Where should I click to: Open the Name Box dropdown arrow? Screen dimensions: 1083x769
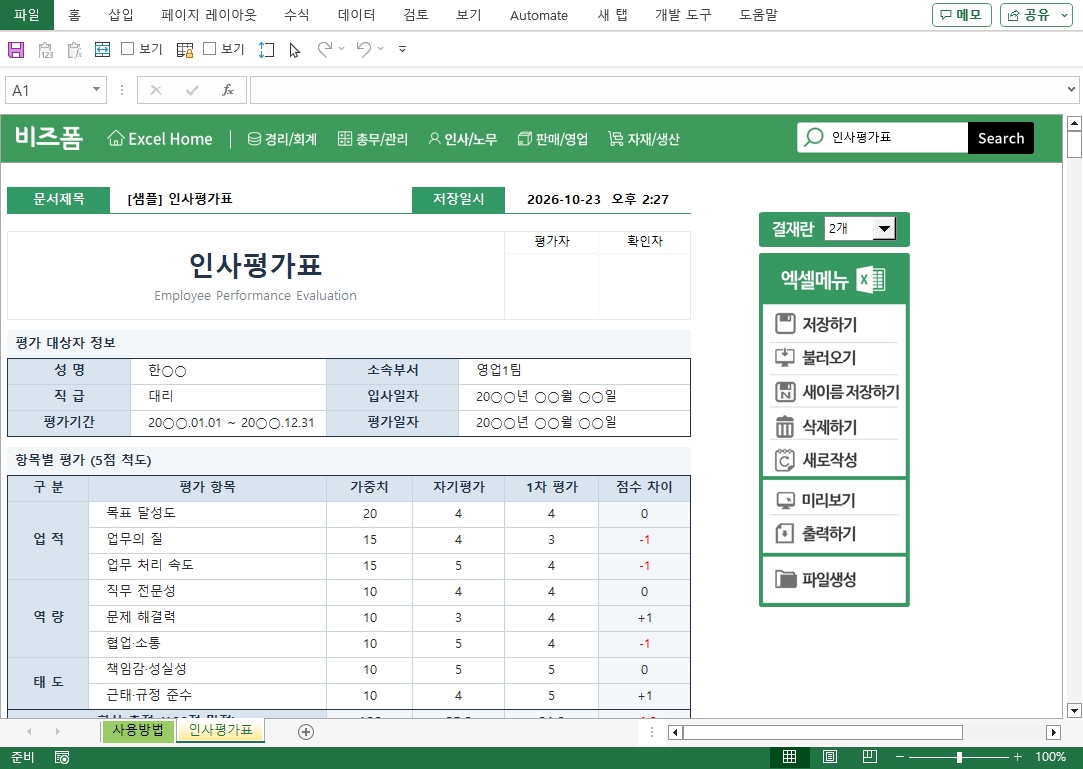[96, 90]
